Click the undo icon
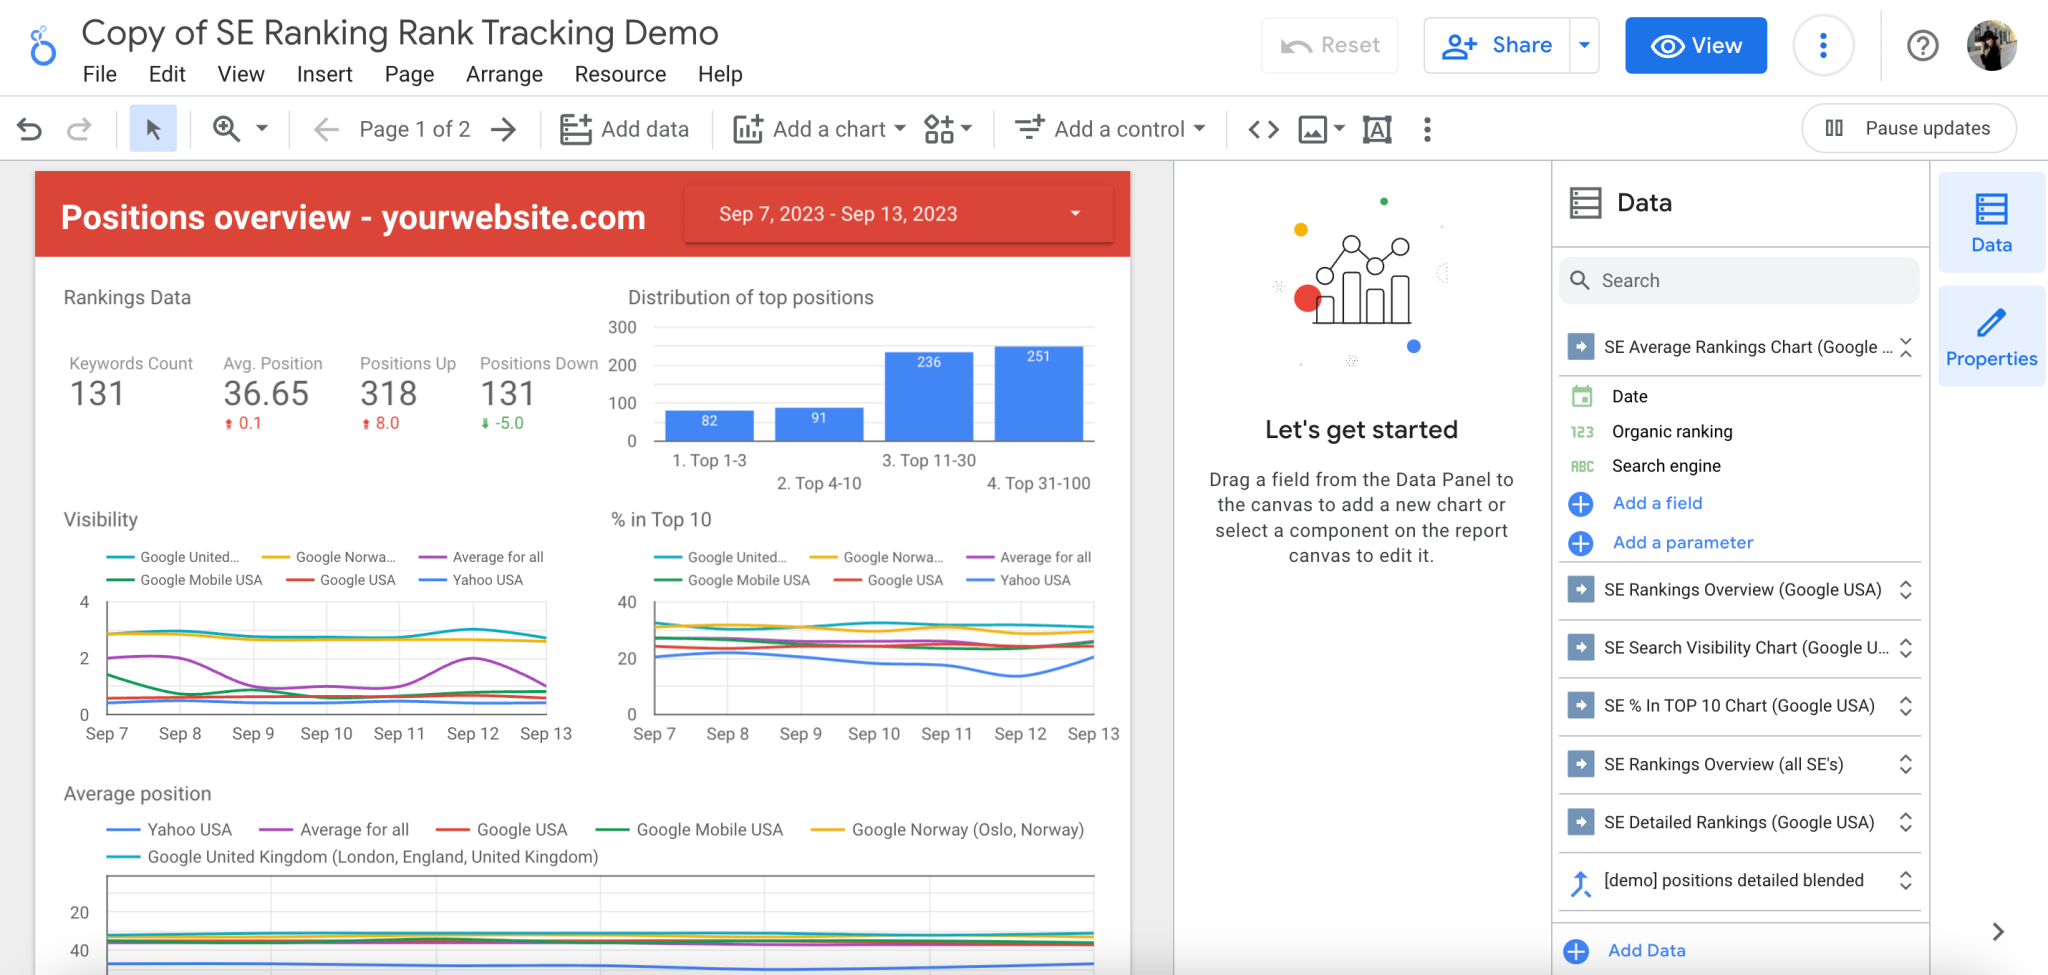Viewport: 2048px width, 975px height. (30, 128)
